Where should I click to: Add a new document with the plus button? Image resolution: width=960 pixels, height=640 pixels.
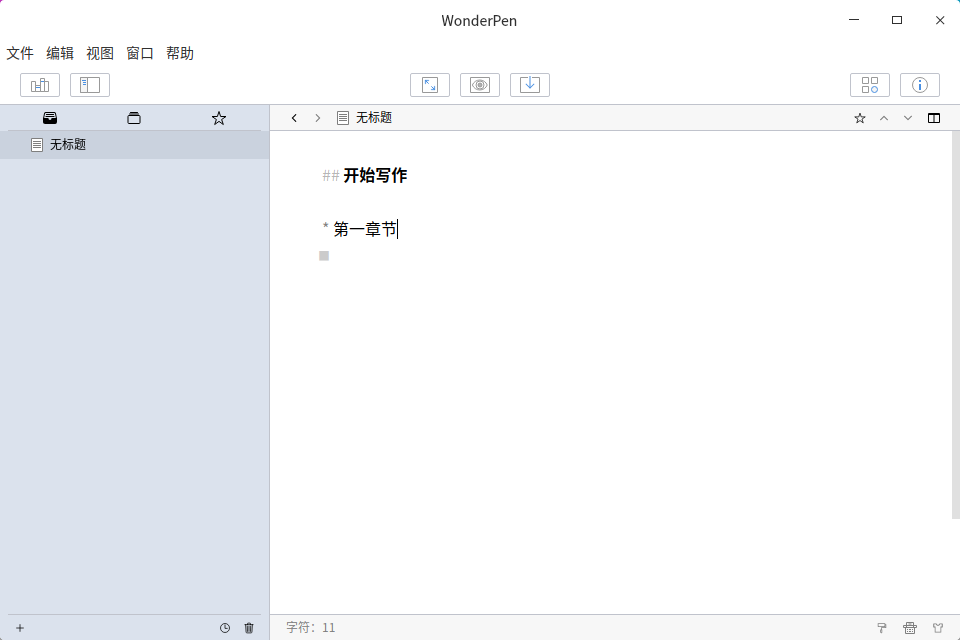pyautogui.click(x=20, y=628)
